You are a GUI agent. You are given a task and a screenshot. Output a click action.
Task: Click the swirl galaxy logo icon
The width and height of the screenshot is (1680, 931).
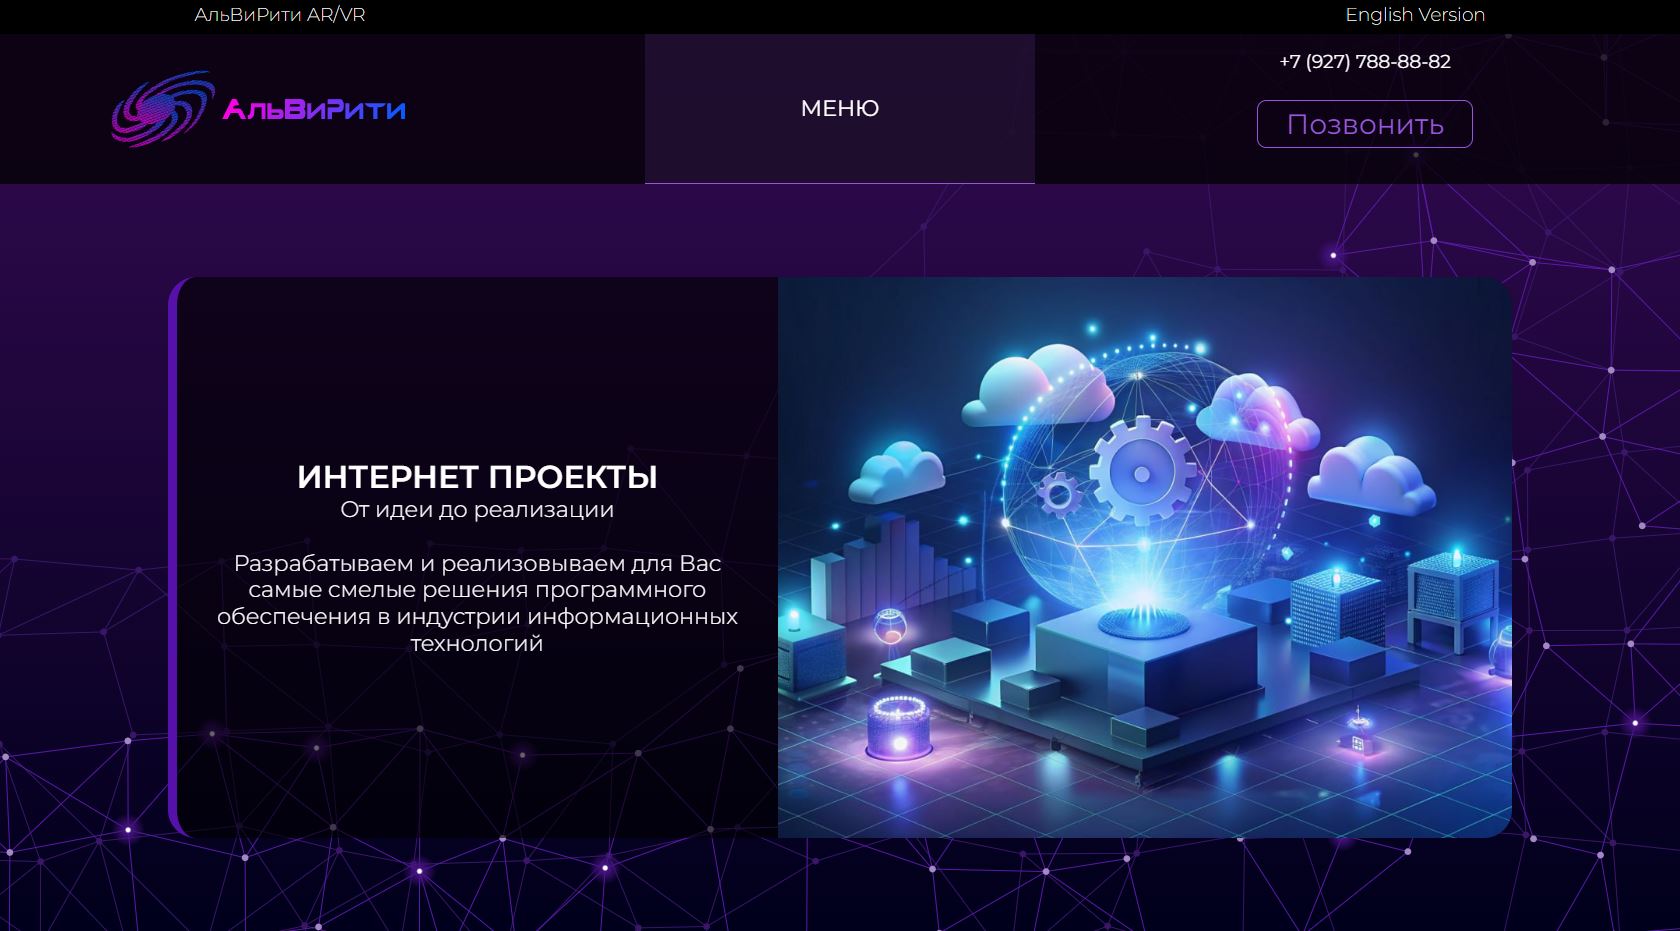coord(163,108)
